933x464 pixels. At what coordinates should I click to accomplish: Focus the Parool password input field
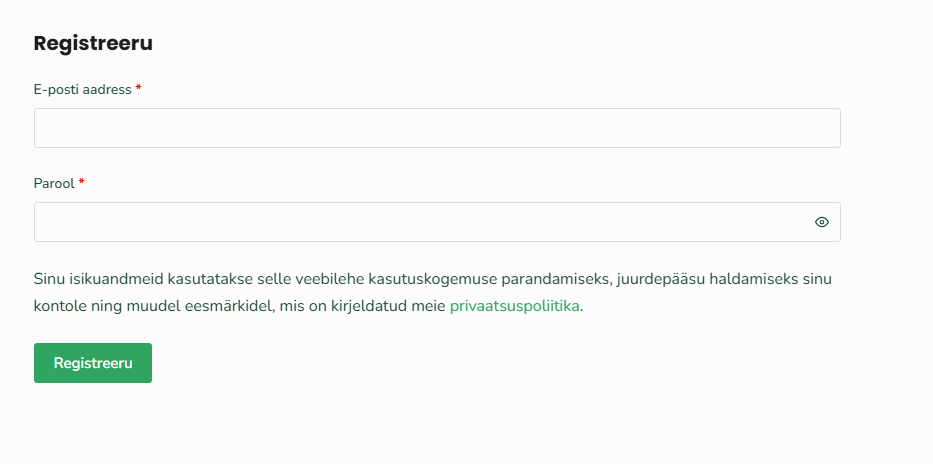(420, 222)
